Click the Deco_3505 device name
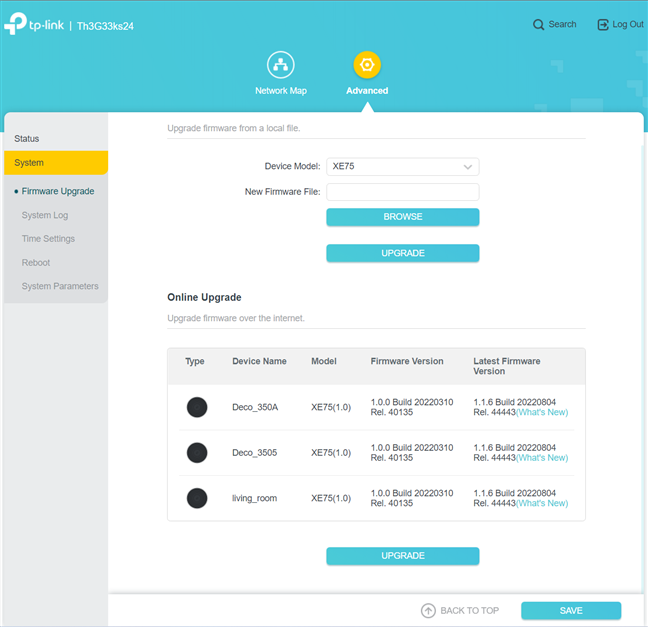Viewport: 648px width, 627px height. pos(255,453)
